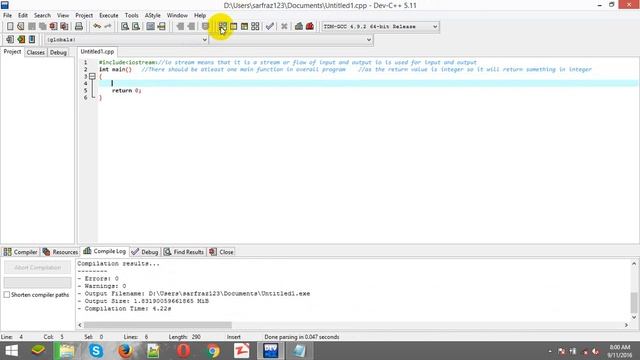This screenshot has width=640, height=360.
Task: Click the Stop Execution X icon
Action: point(284,27)
